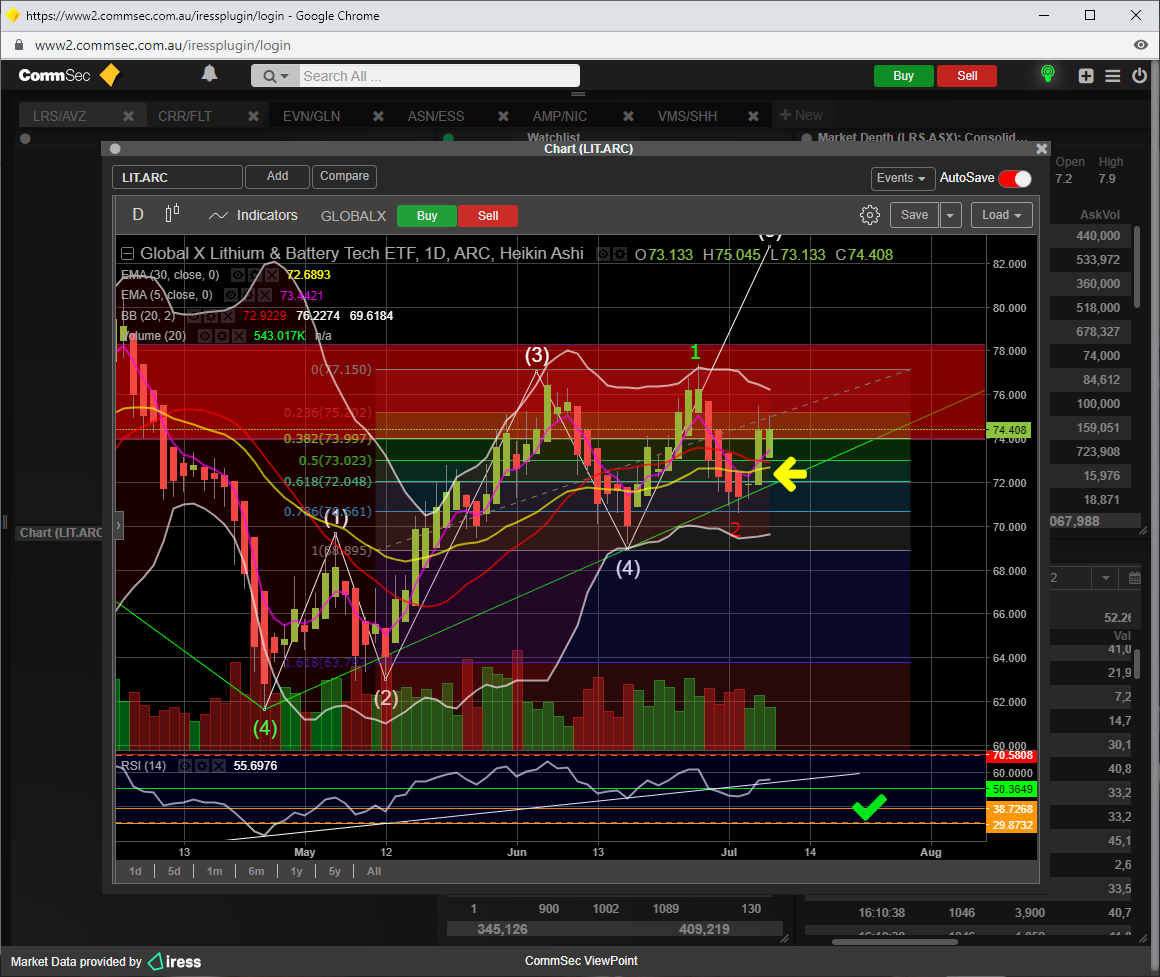Toggle the AutoSave switch

[1014, 178]
